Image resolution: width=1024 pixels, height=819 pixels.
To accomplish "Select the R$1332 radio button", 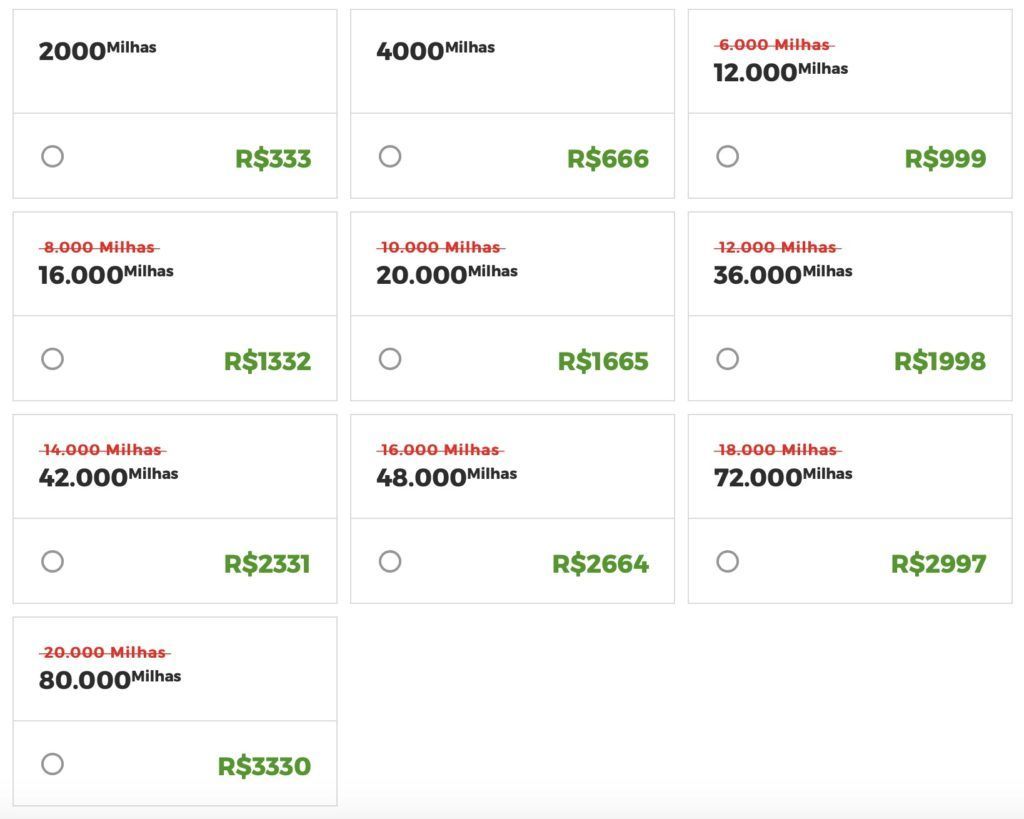I will pyautogui.click(x=52, y=359).
